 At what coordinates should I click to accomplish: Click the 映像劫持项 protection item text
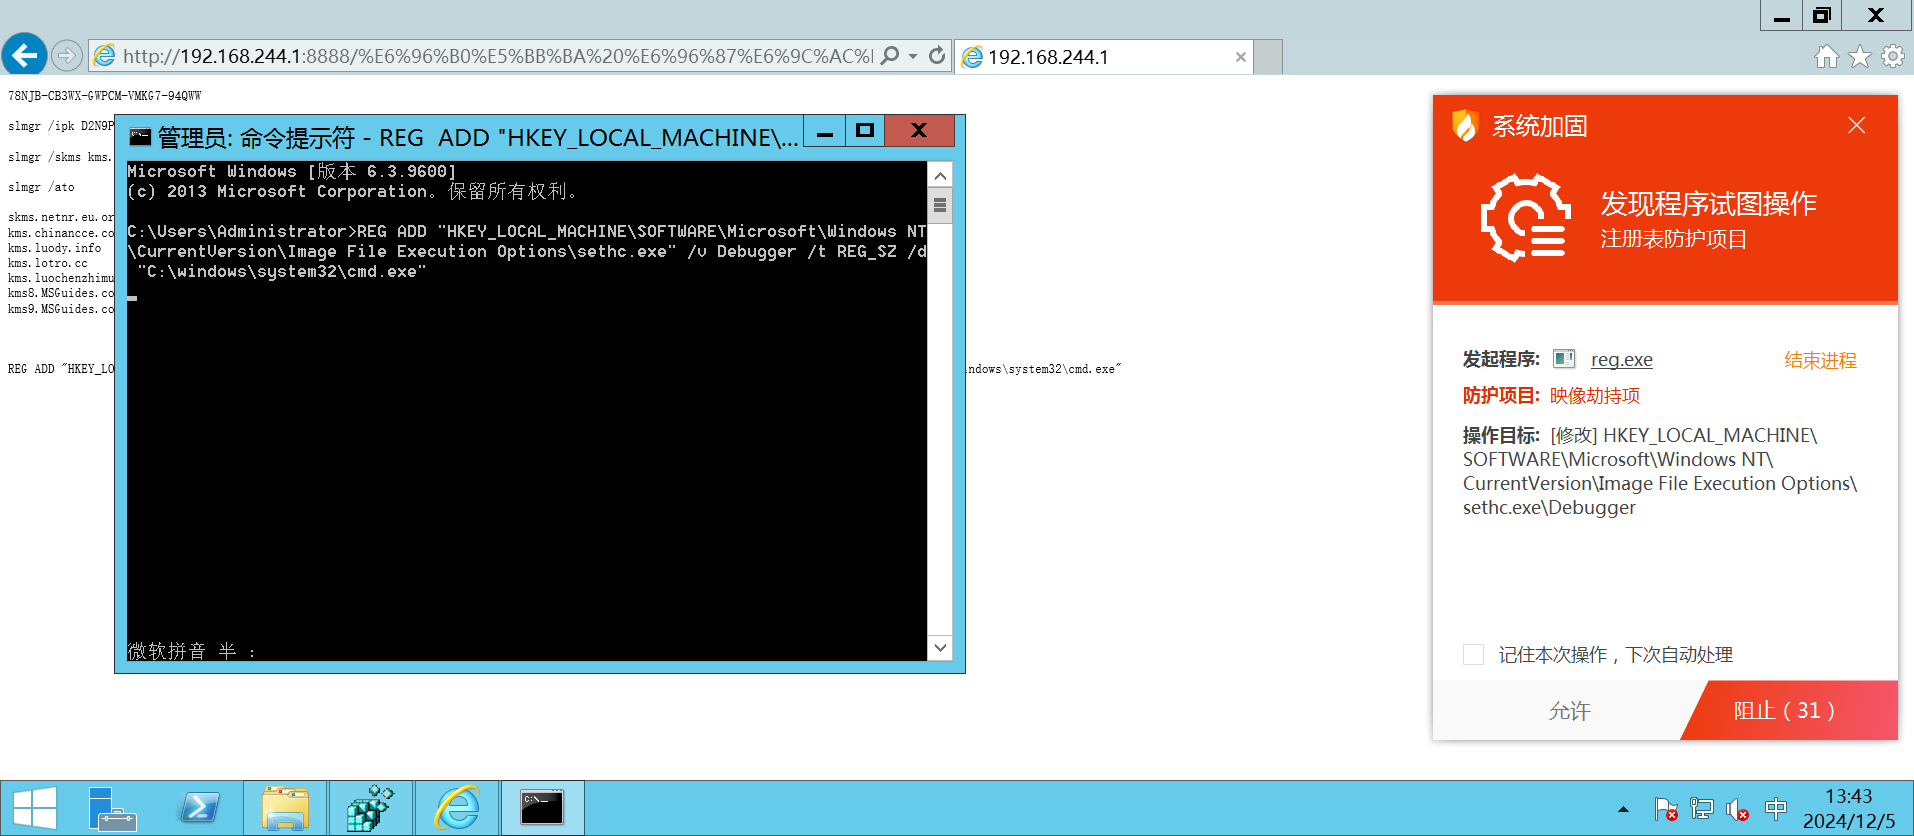[x=1595, y=396]
